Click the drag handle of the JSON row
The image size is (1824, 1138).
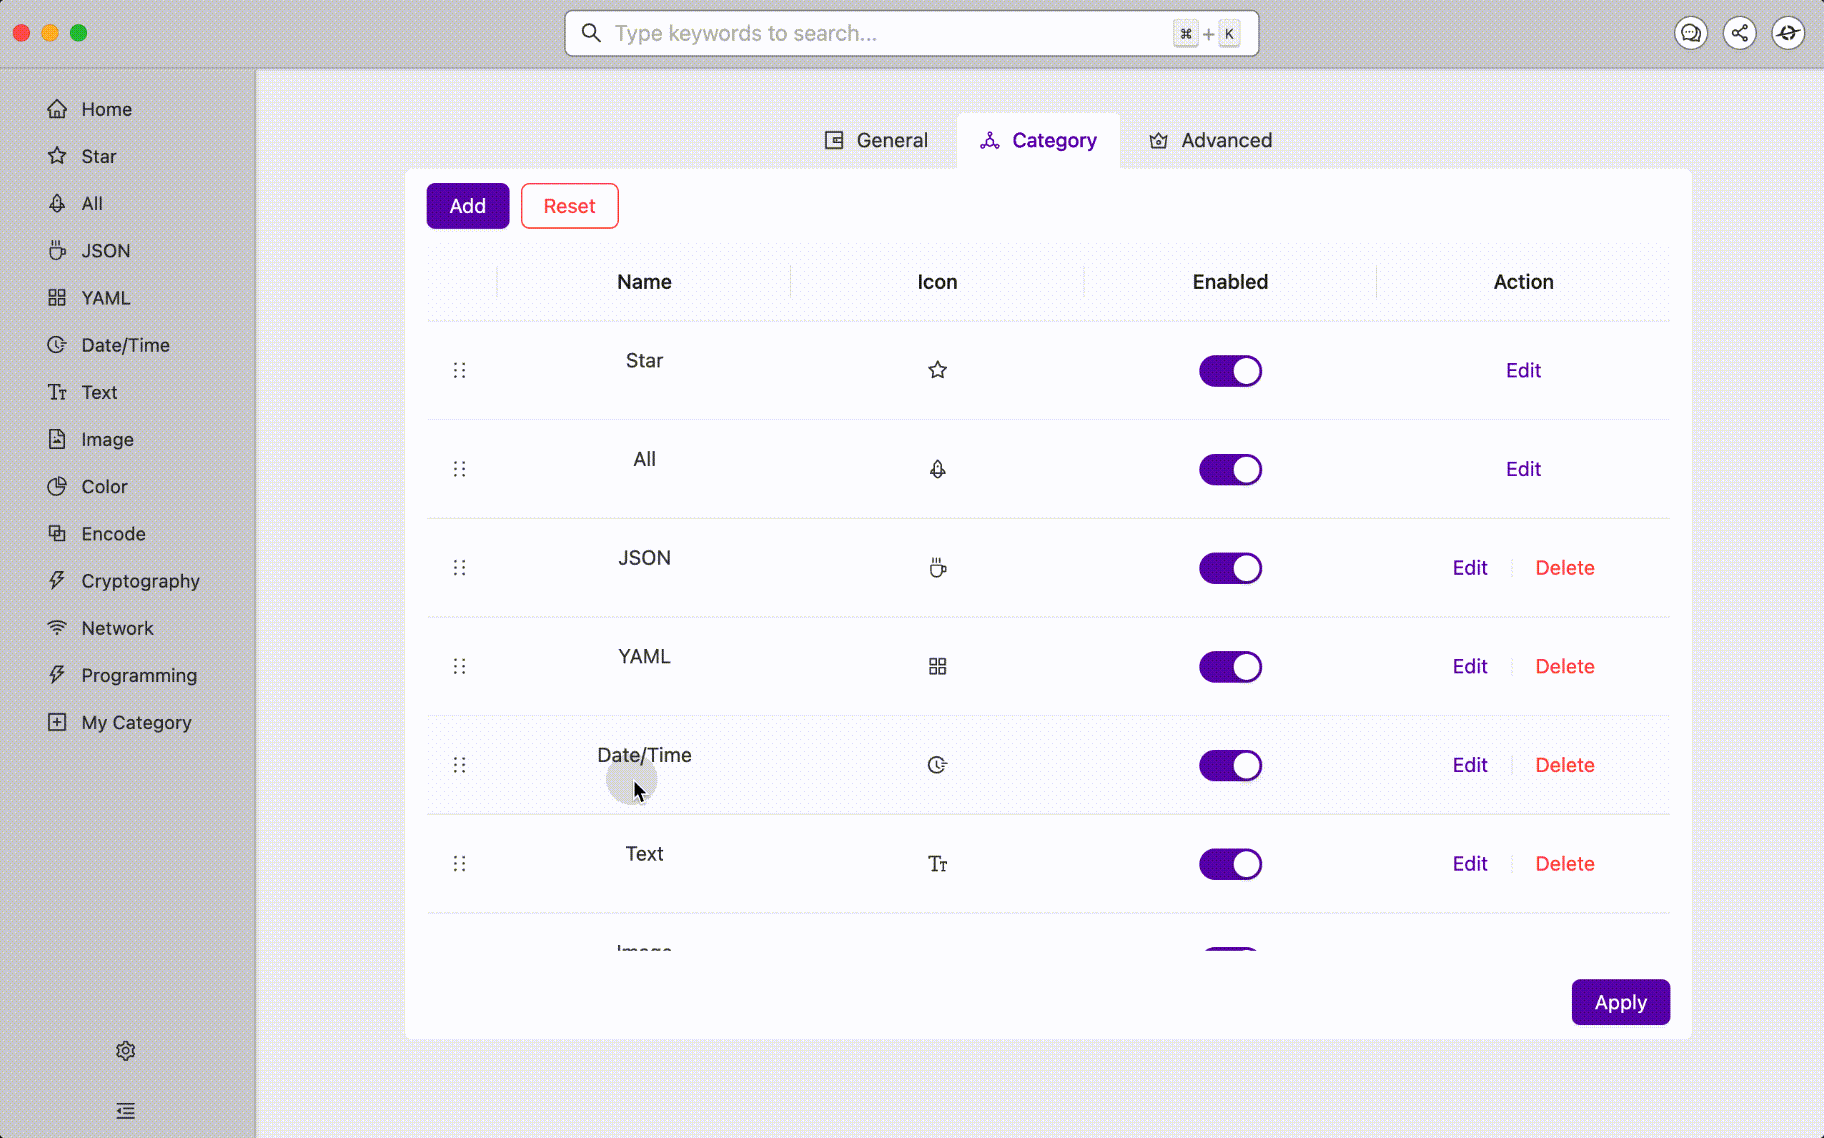coord(459,568)
